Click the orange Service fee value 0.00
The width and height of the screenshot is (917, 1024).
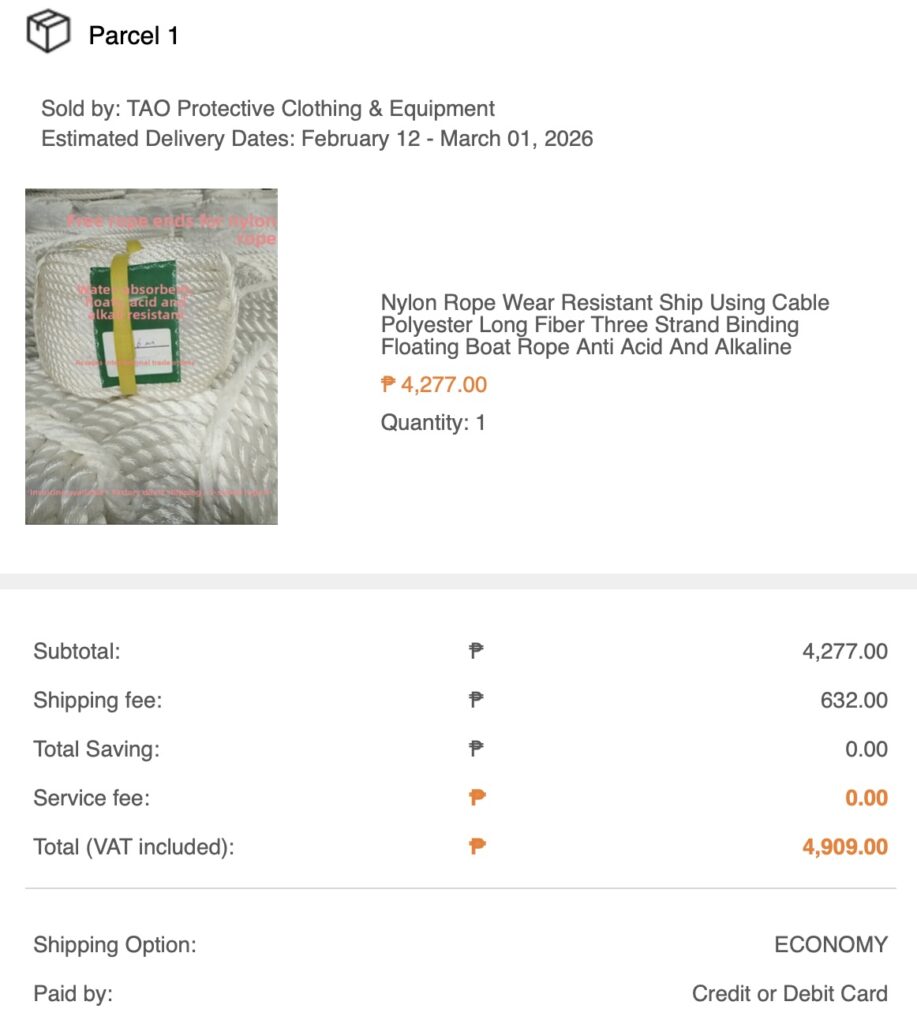click(866, 798)
